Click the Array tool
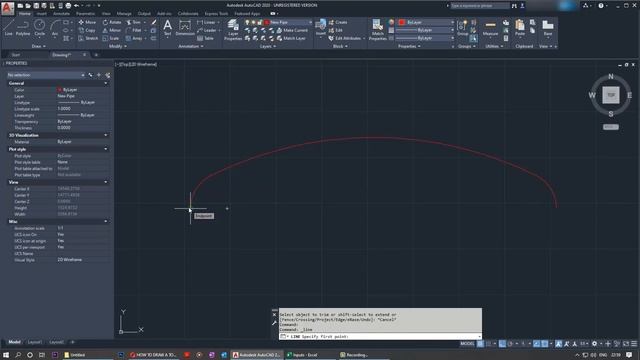The image size is (640, 360). [x=134, y=38]
